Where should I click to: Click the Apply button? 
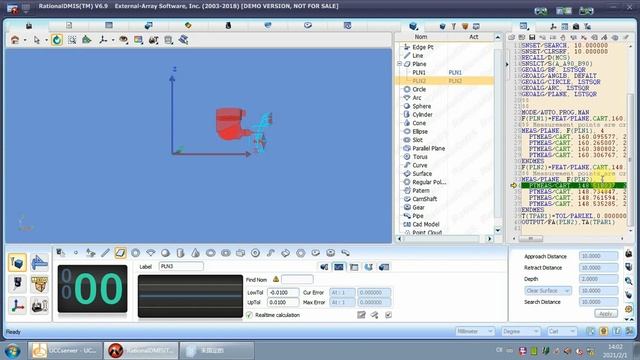(606, 313)
